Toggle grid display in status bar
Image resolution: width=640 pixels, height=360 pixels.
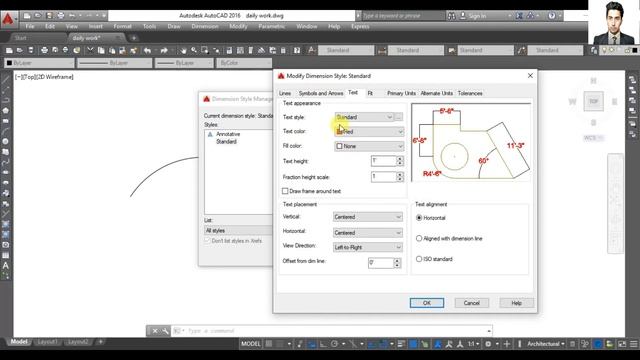point(269,344)
